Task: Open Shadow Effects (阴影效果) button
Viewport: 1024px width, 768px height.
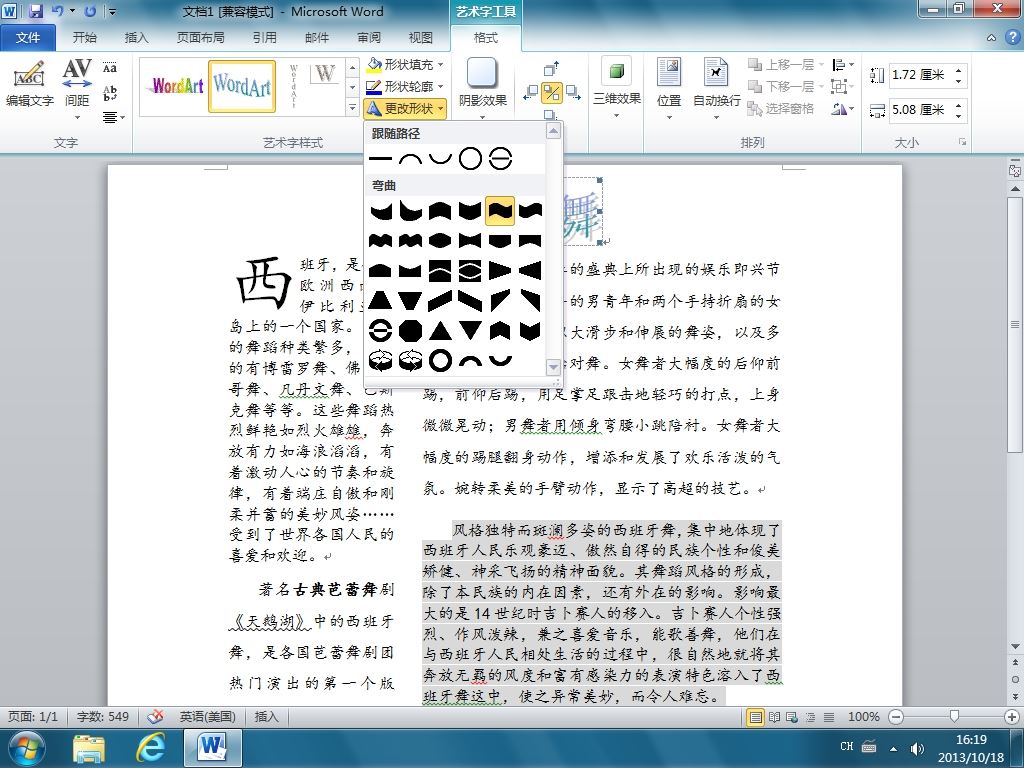Action: click(x=483, y=88)
